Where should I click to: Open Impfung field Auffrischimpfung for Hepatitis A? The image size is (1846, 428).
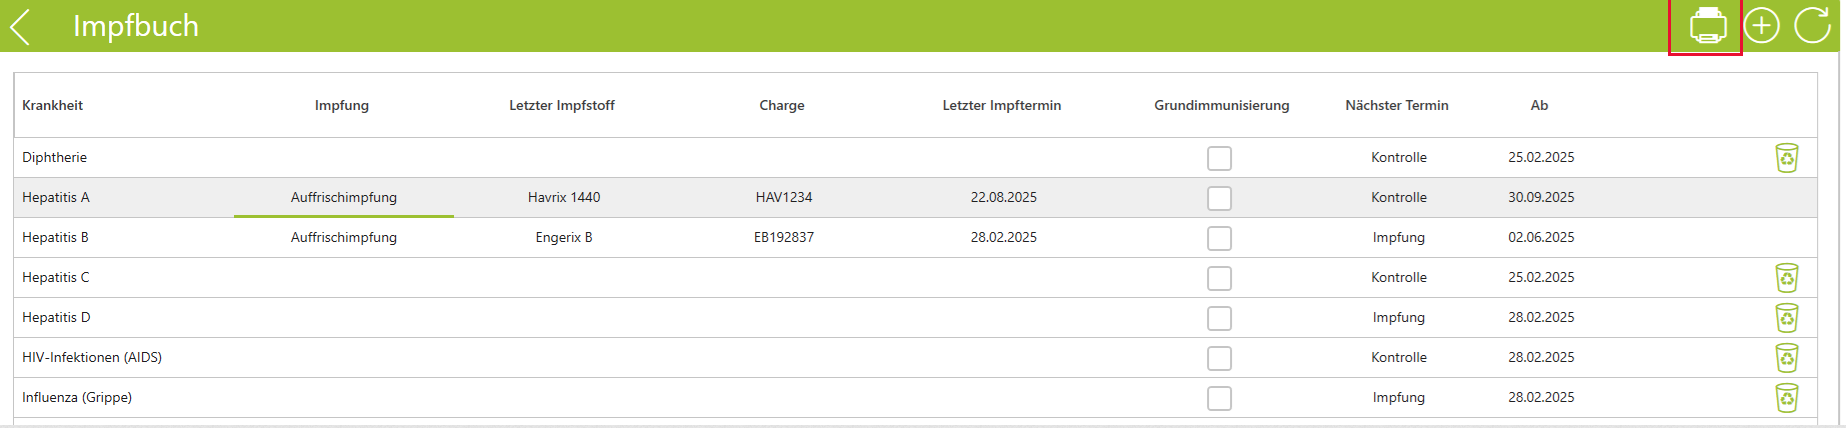344,197
